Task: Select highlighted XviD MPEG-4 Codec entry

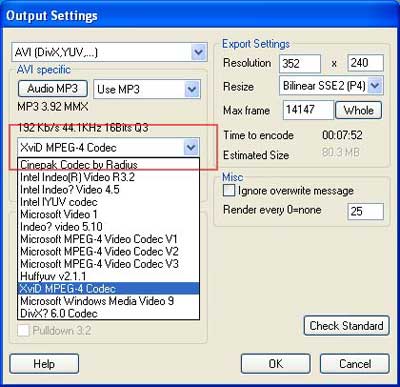Action: [x=108, y=288]
